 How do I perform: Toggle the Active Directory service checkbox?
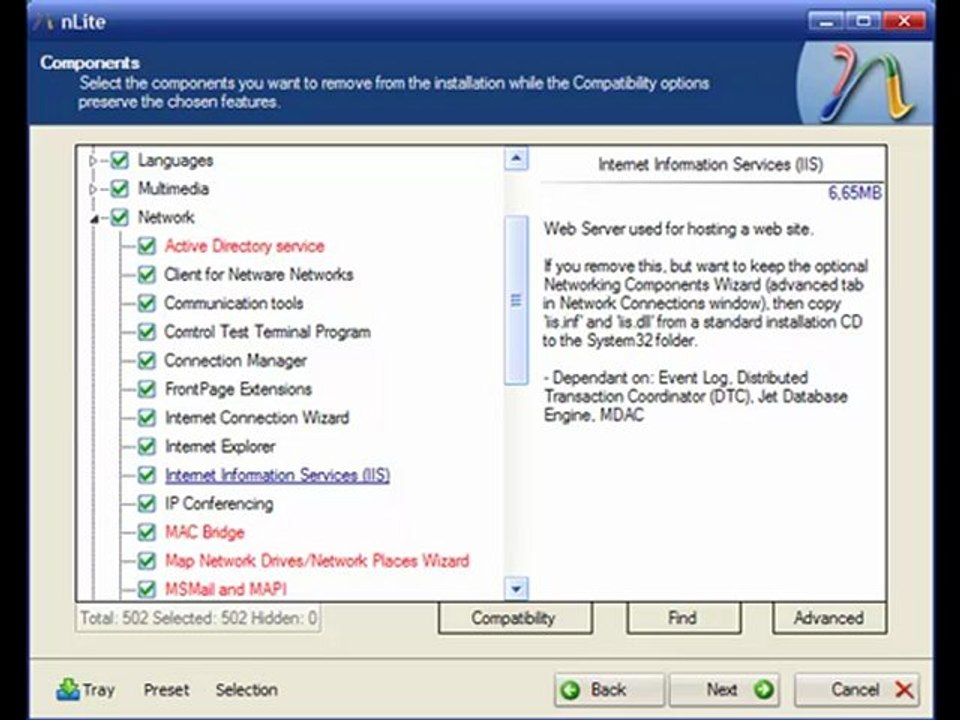pyautogui.click(x=146, y=246)
